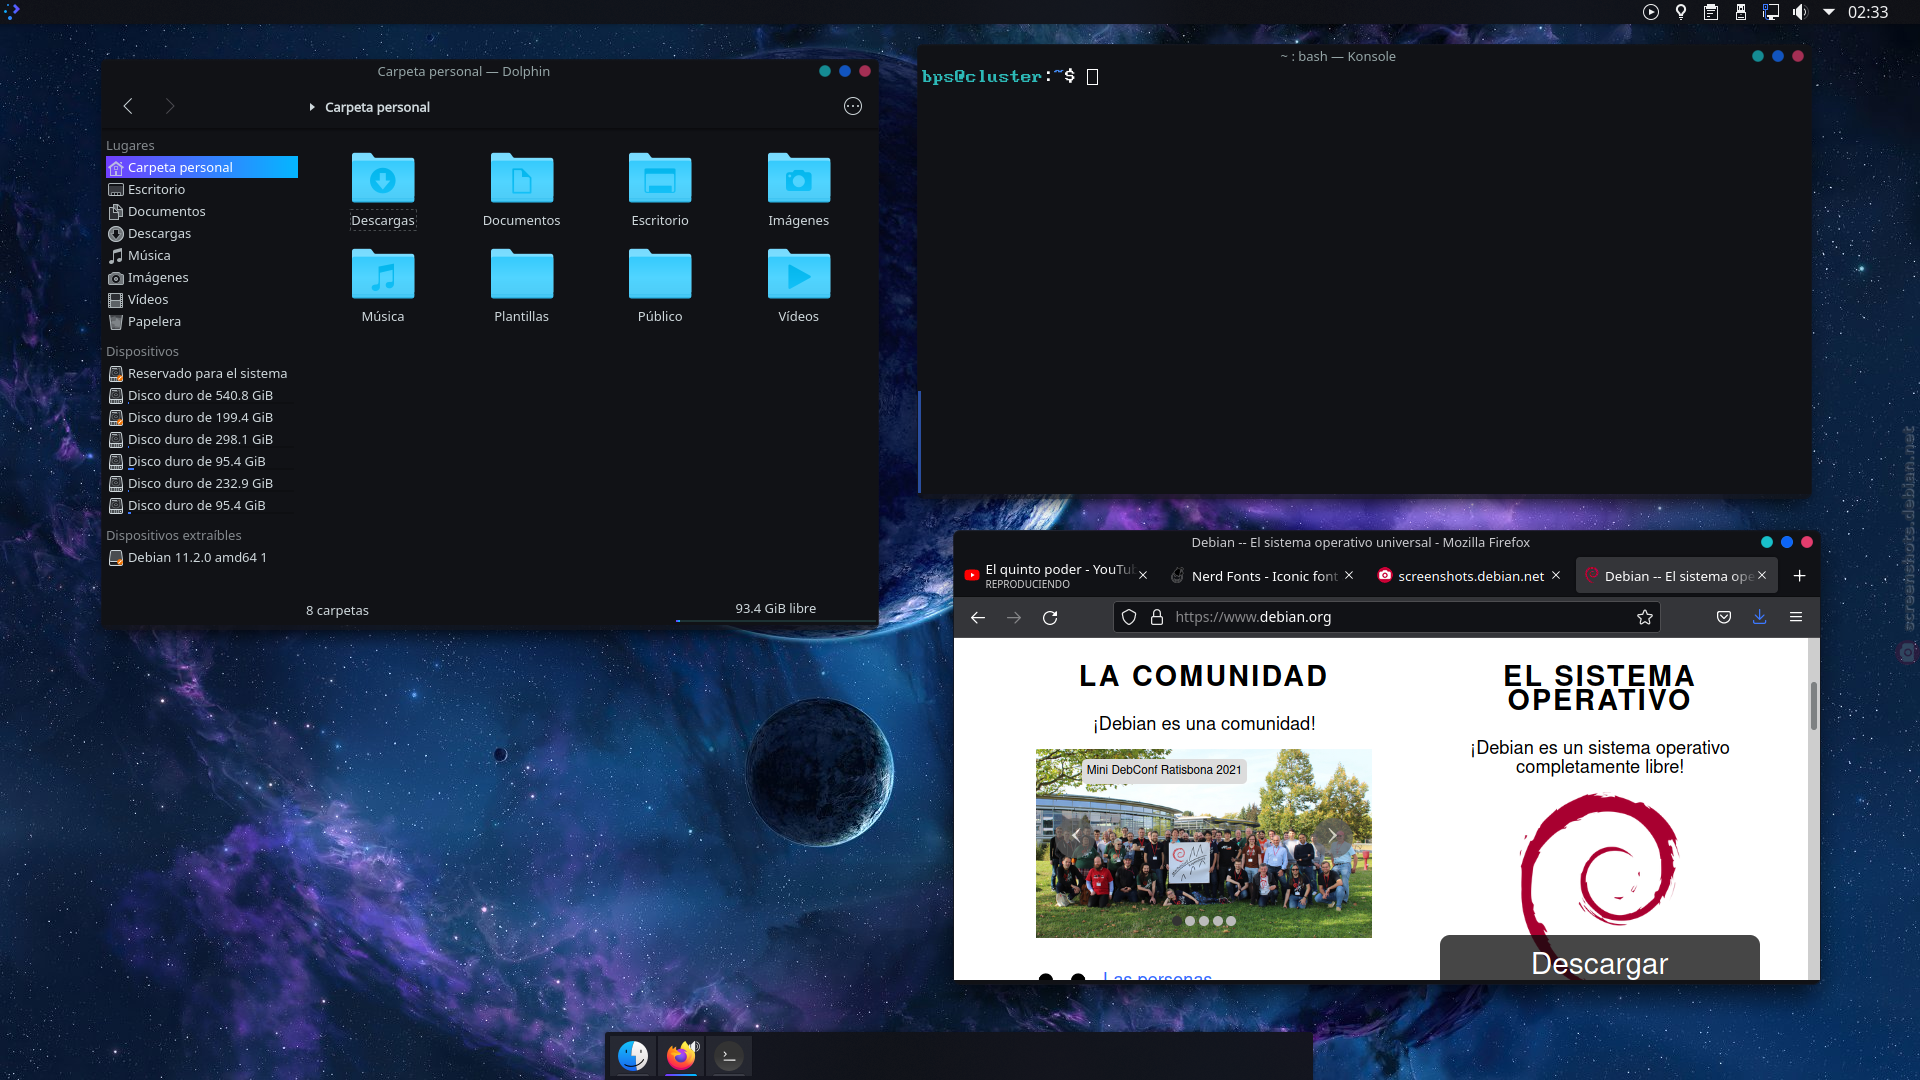Go forward in Firefox
This screenshot has width=1920, height=1080.
[1014, 617]
